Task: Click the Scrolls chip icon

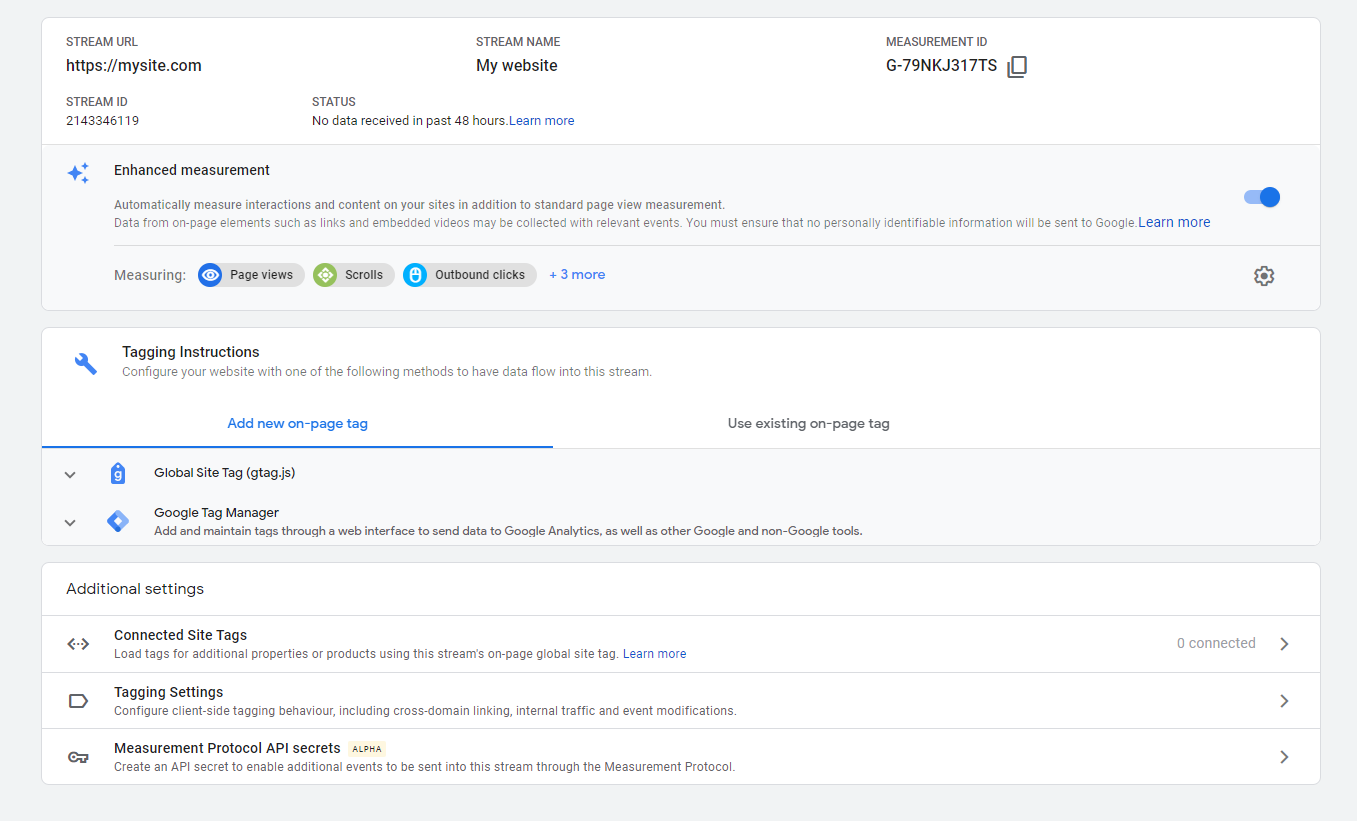Action: 325,275
